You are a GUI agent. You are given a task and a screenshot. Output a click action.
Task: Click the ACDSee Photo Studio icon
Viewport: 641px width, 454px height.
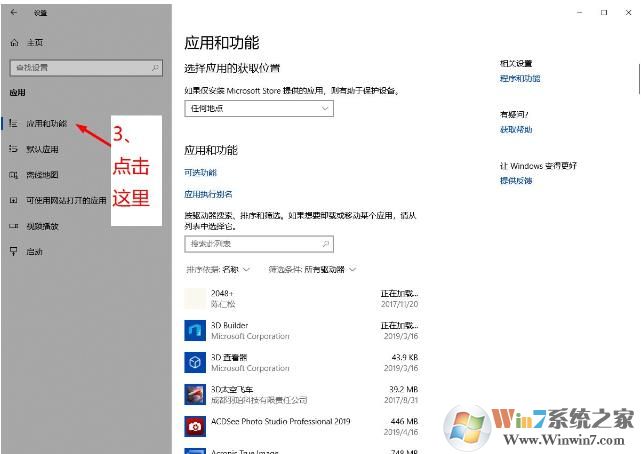coord(195,426)
